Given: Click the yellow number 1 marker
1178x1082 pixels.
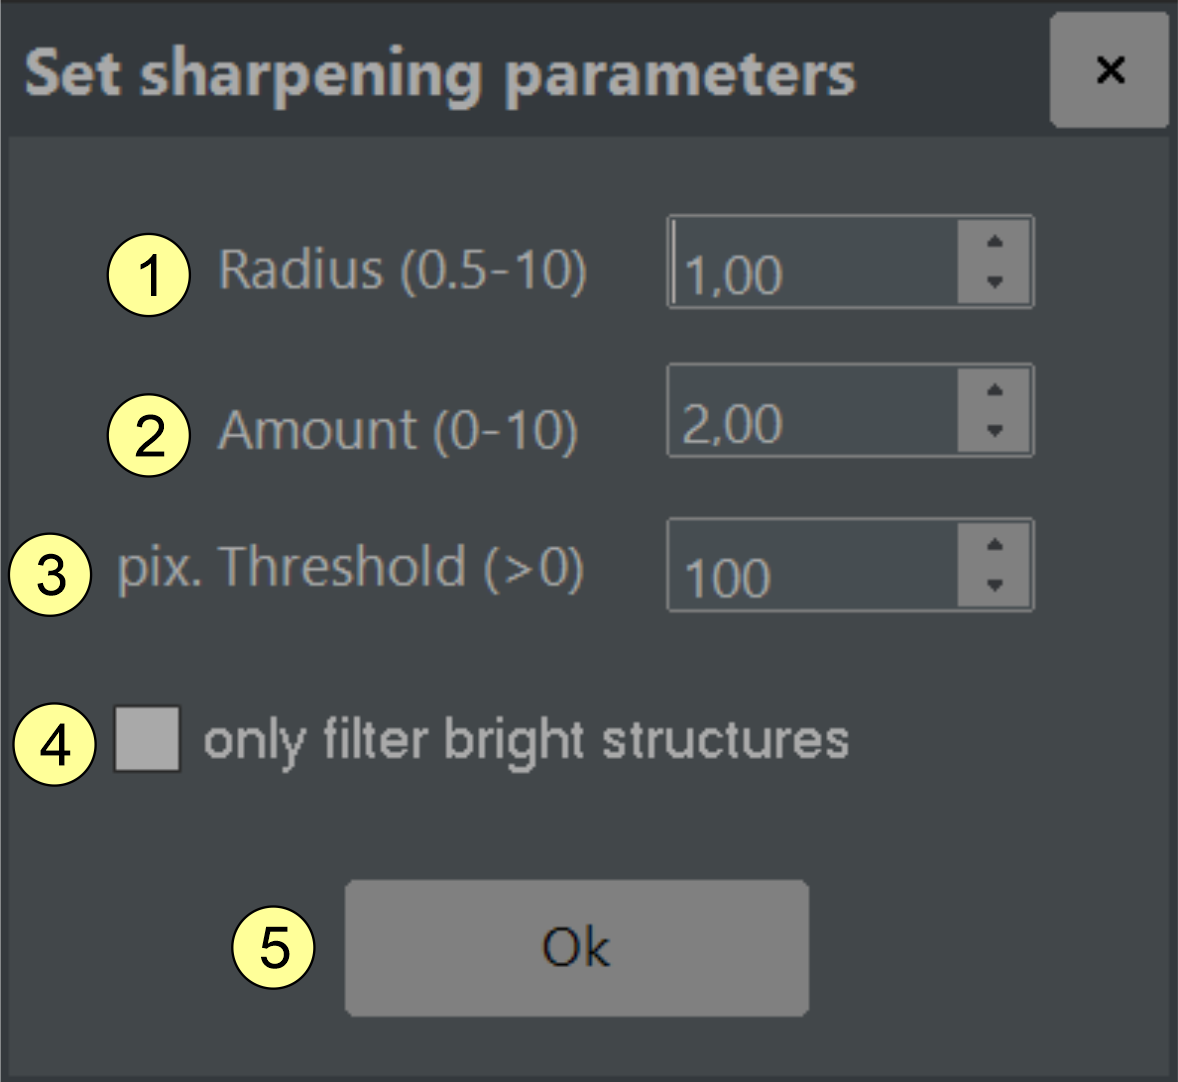Looking at the screenshot, I should pyautogui.click(x=149, y=275).
